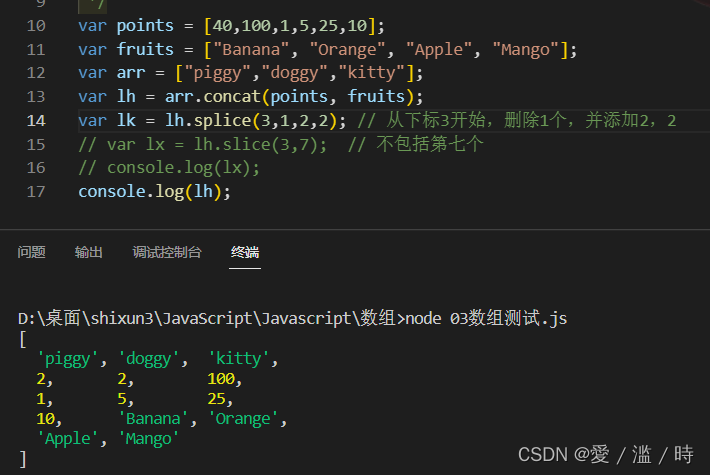Click 'doggy' in the terminal output
The width and height of the screenshot is (710, 475).
tap(149, 359)
